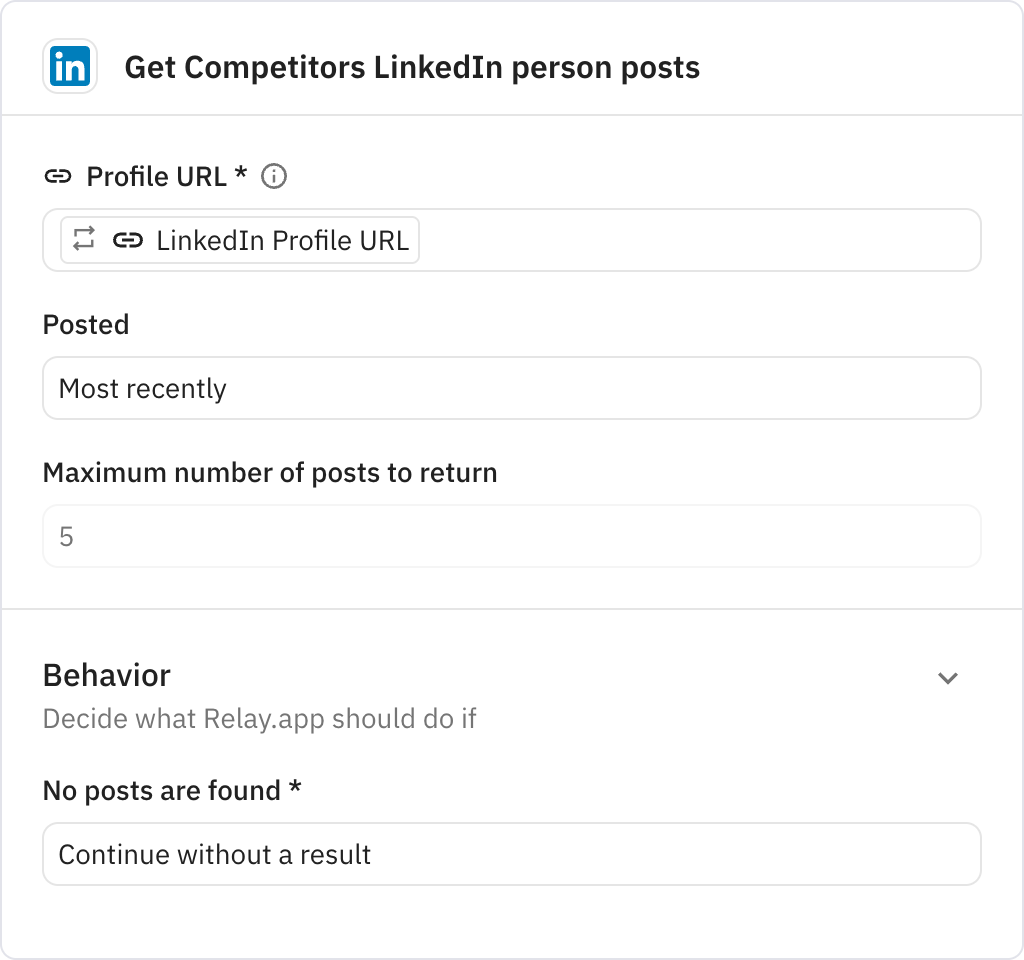
Task: Click the maximum posts value of 5
Action: (66, 536)
